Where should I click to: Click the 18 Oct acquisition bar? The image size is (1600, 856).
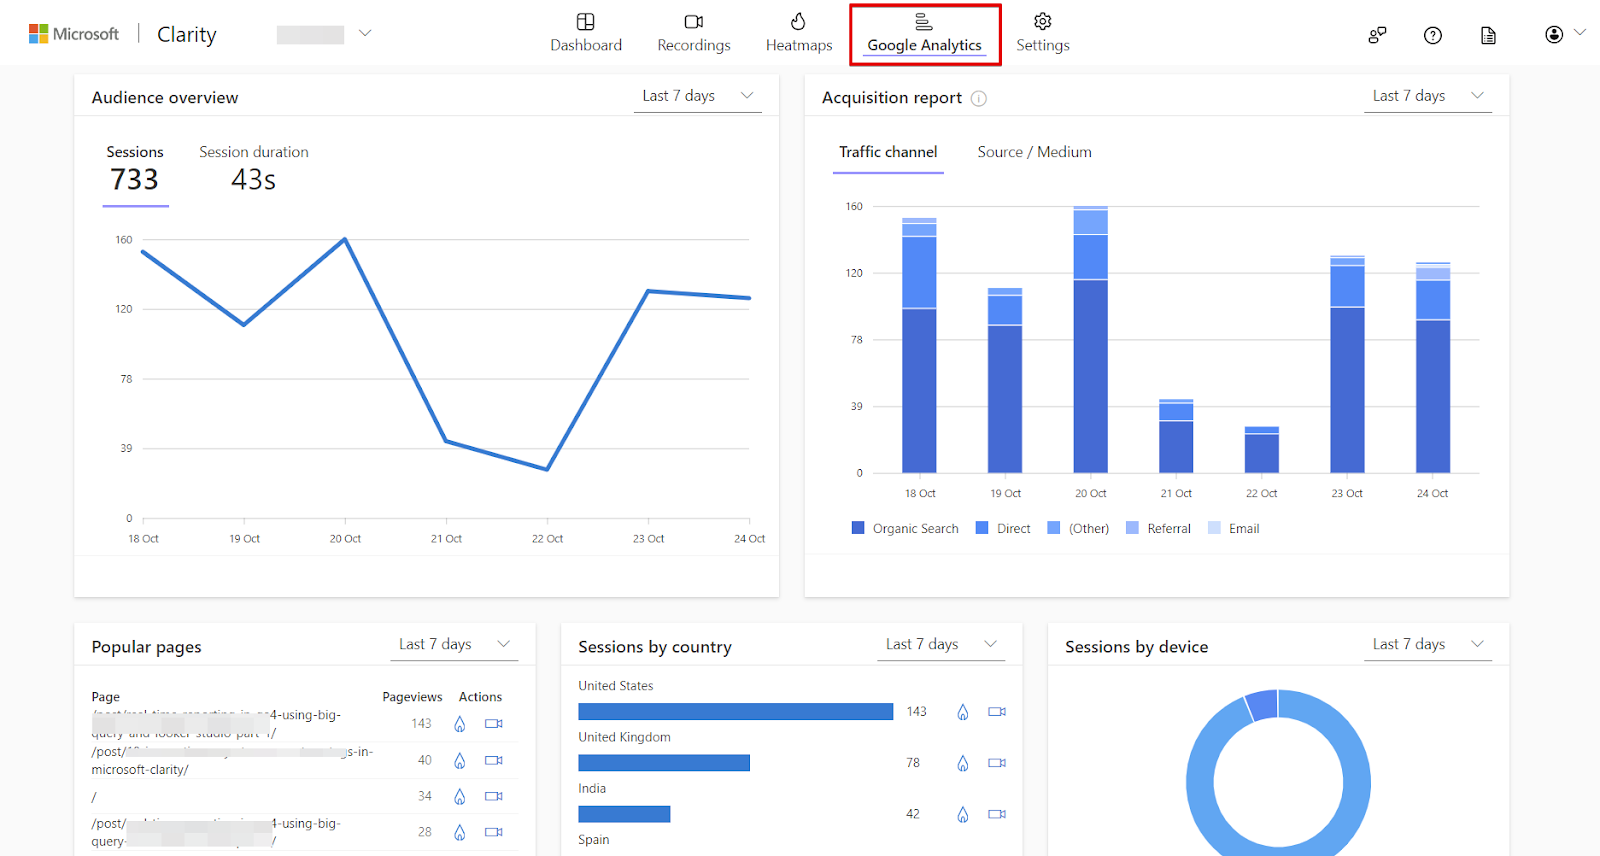pos(919,345)
